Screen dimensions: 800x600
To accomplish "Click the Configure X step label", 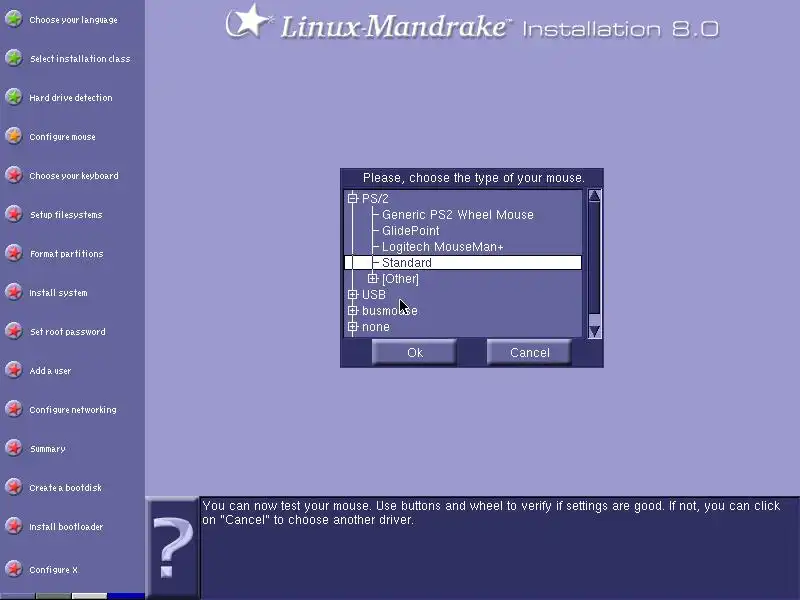I will (54, 570).
